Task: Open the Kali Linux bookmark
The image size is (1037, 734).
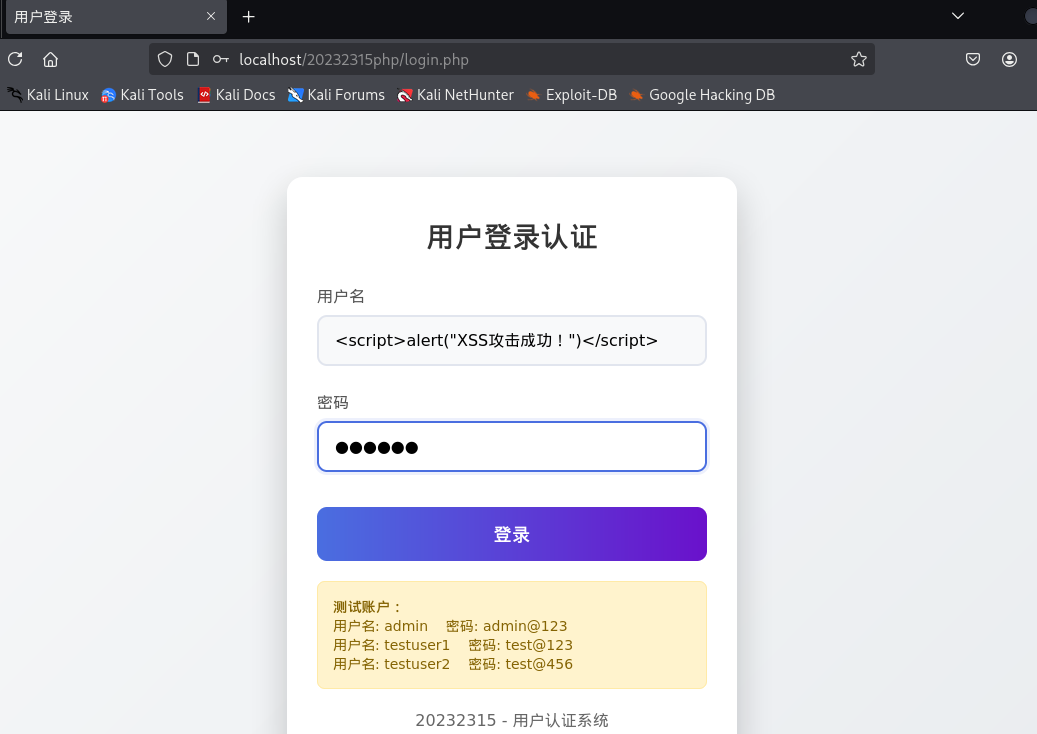Action: (48, 95)
